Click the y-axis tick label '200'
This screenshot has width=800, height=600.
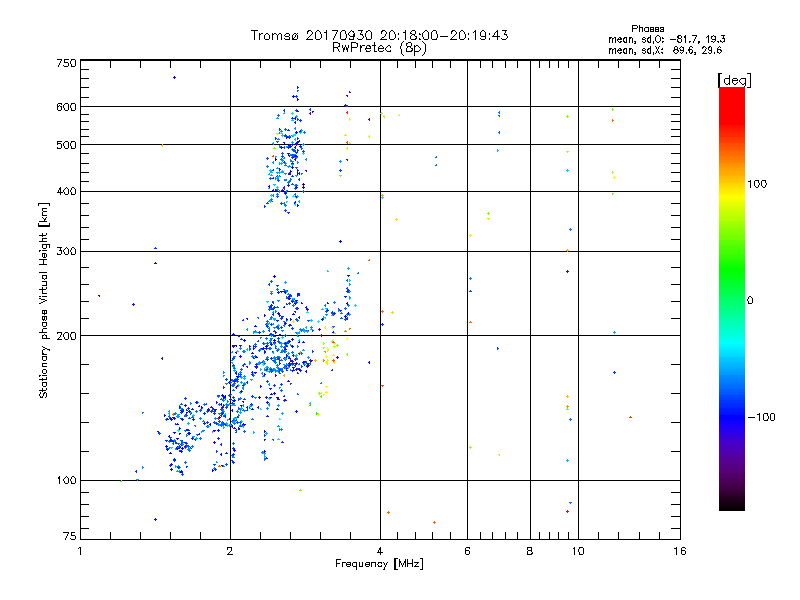pyautogui.click(x=66, y=336)
